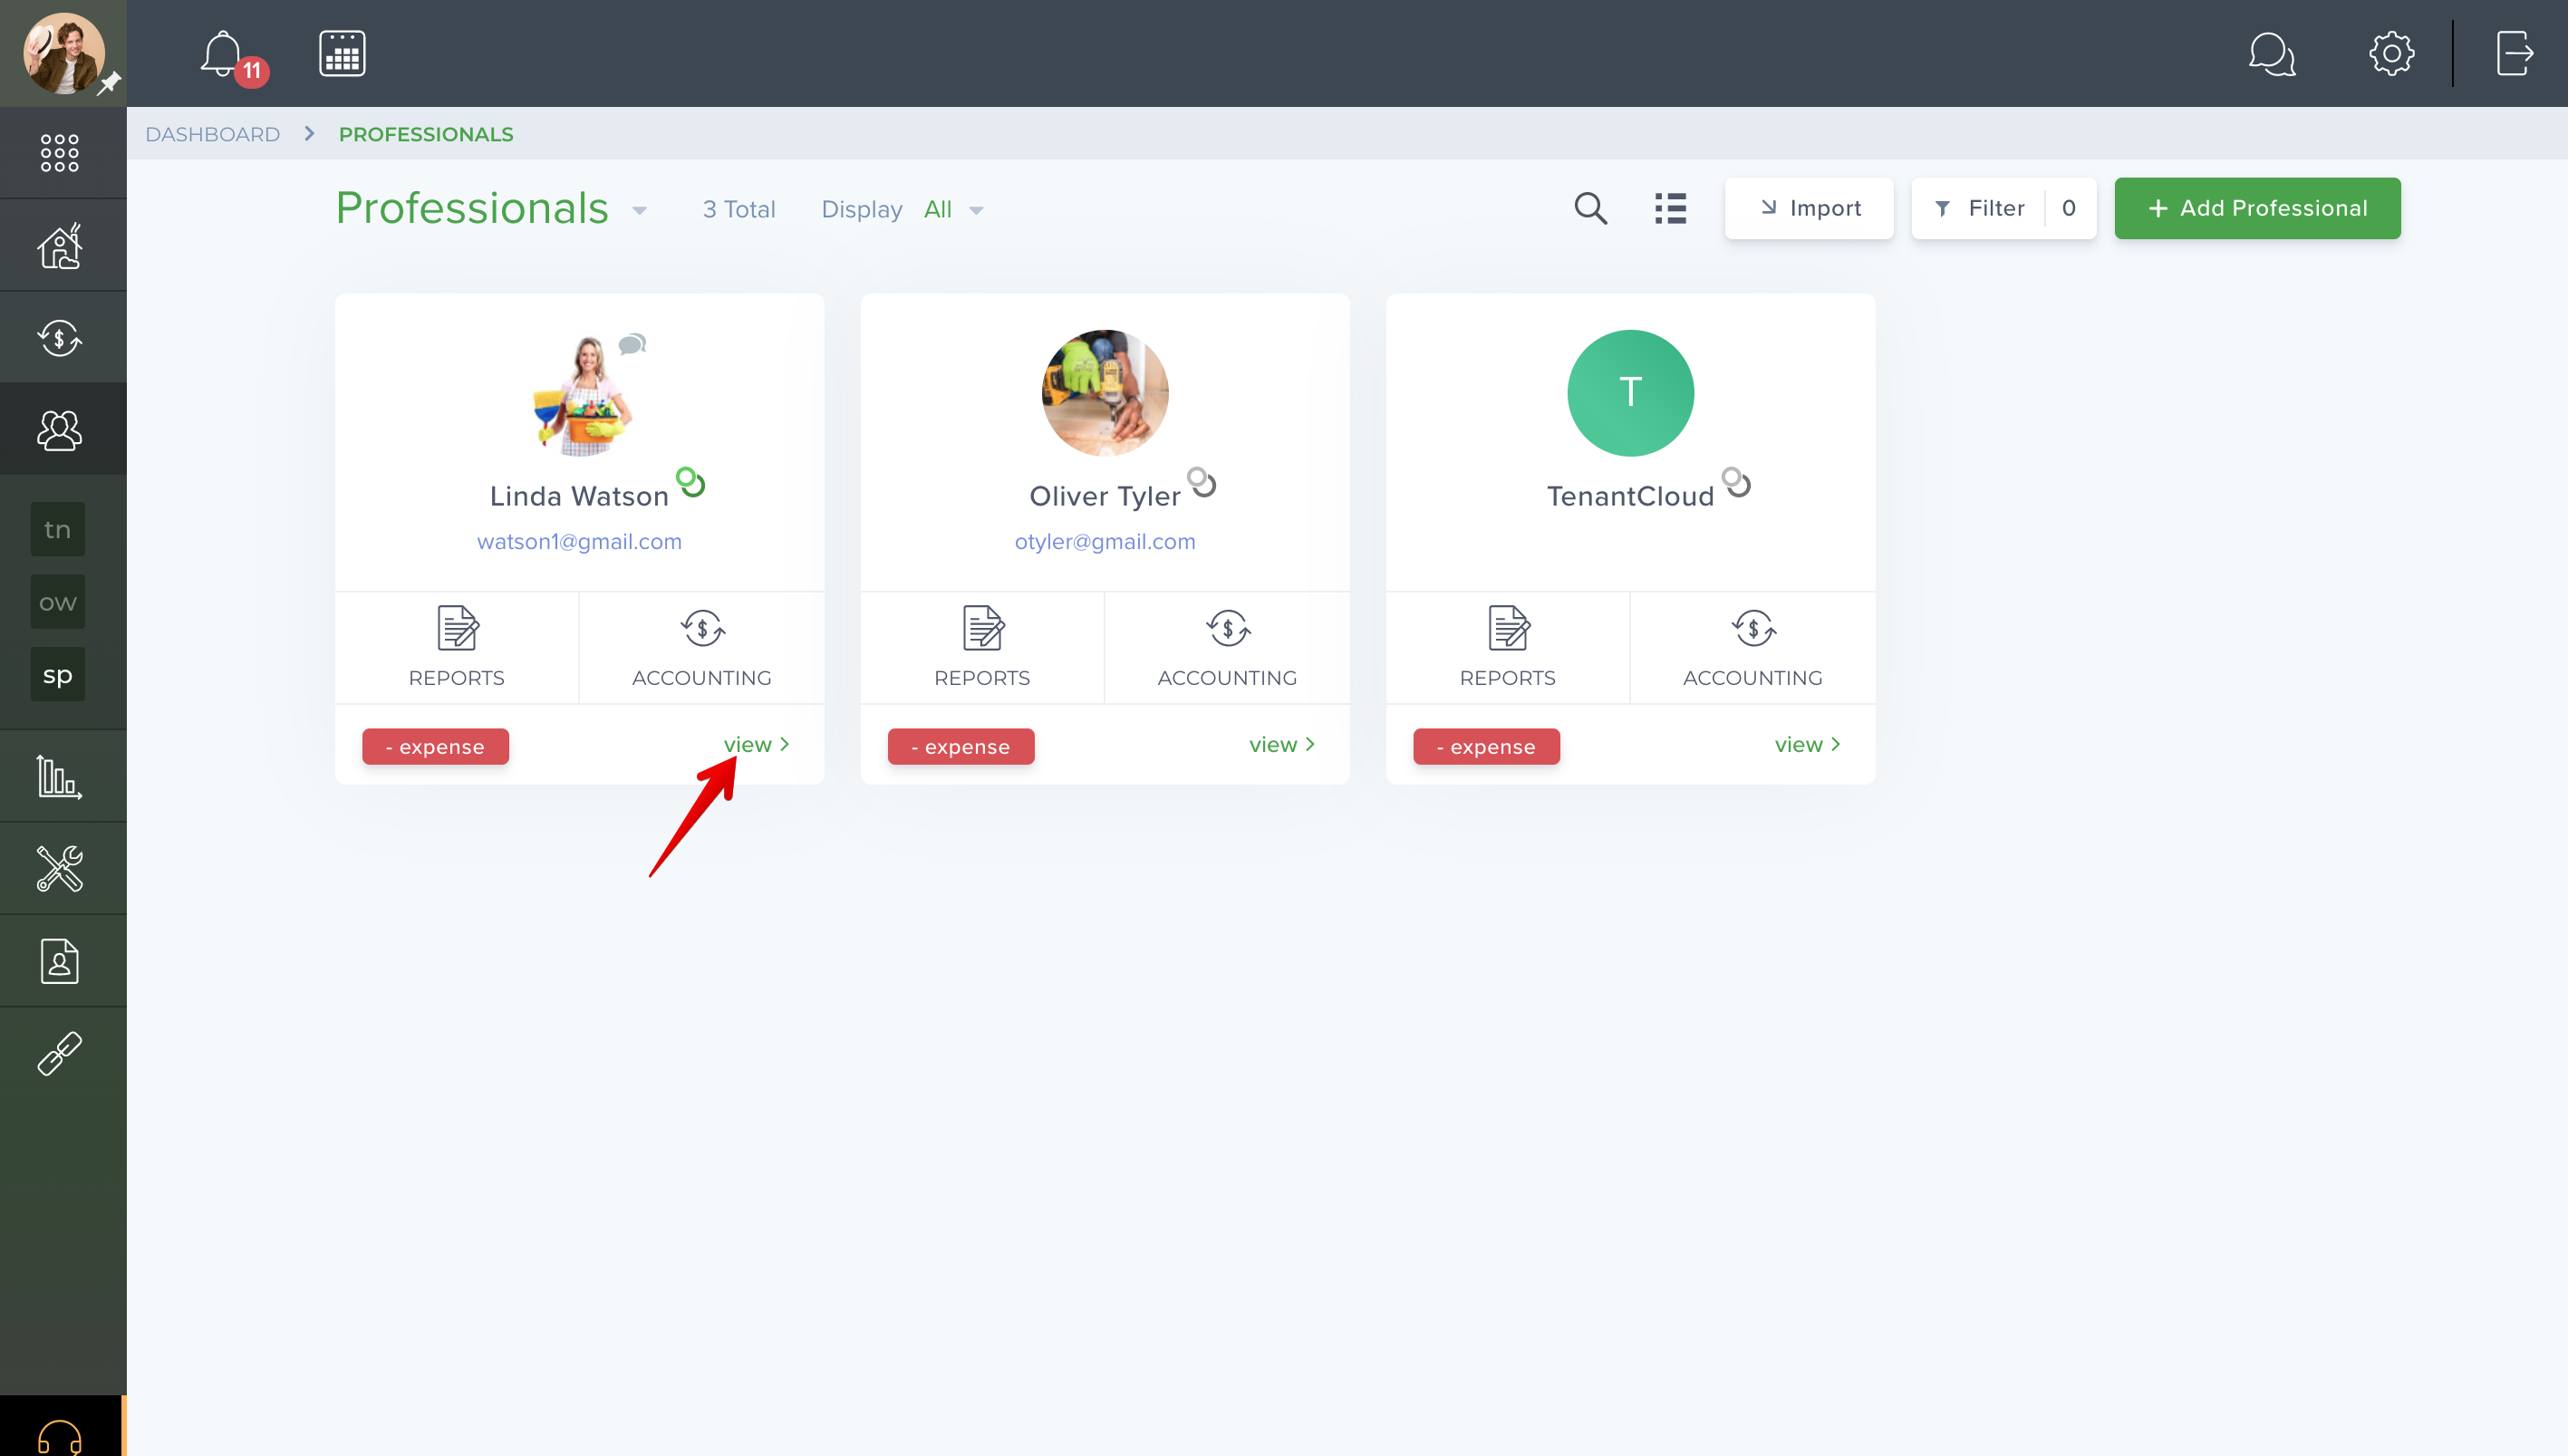Open otyler@gmail.com email link

click(x=1105, y=541)
